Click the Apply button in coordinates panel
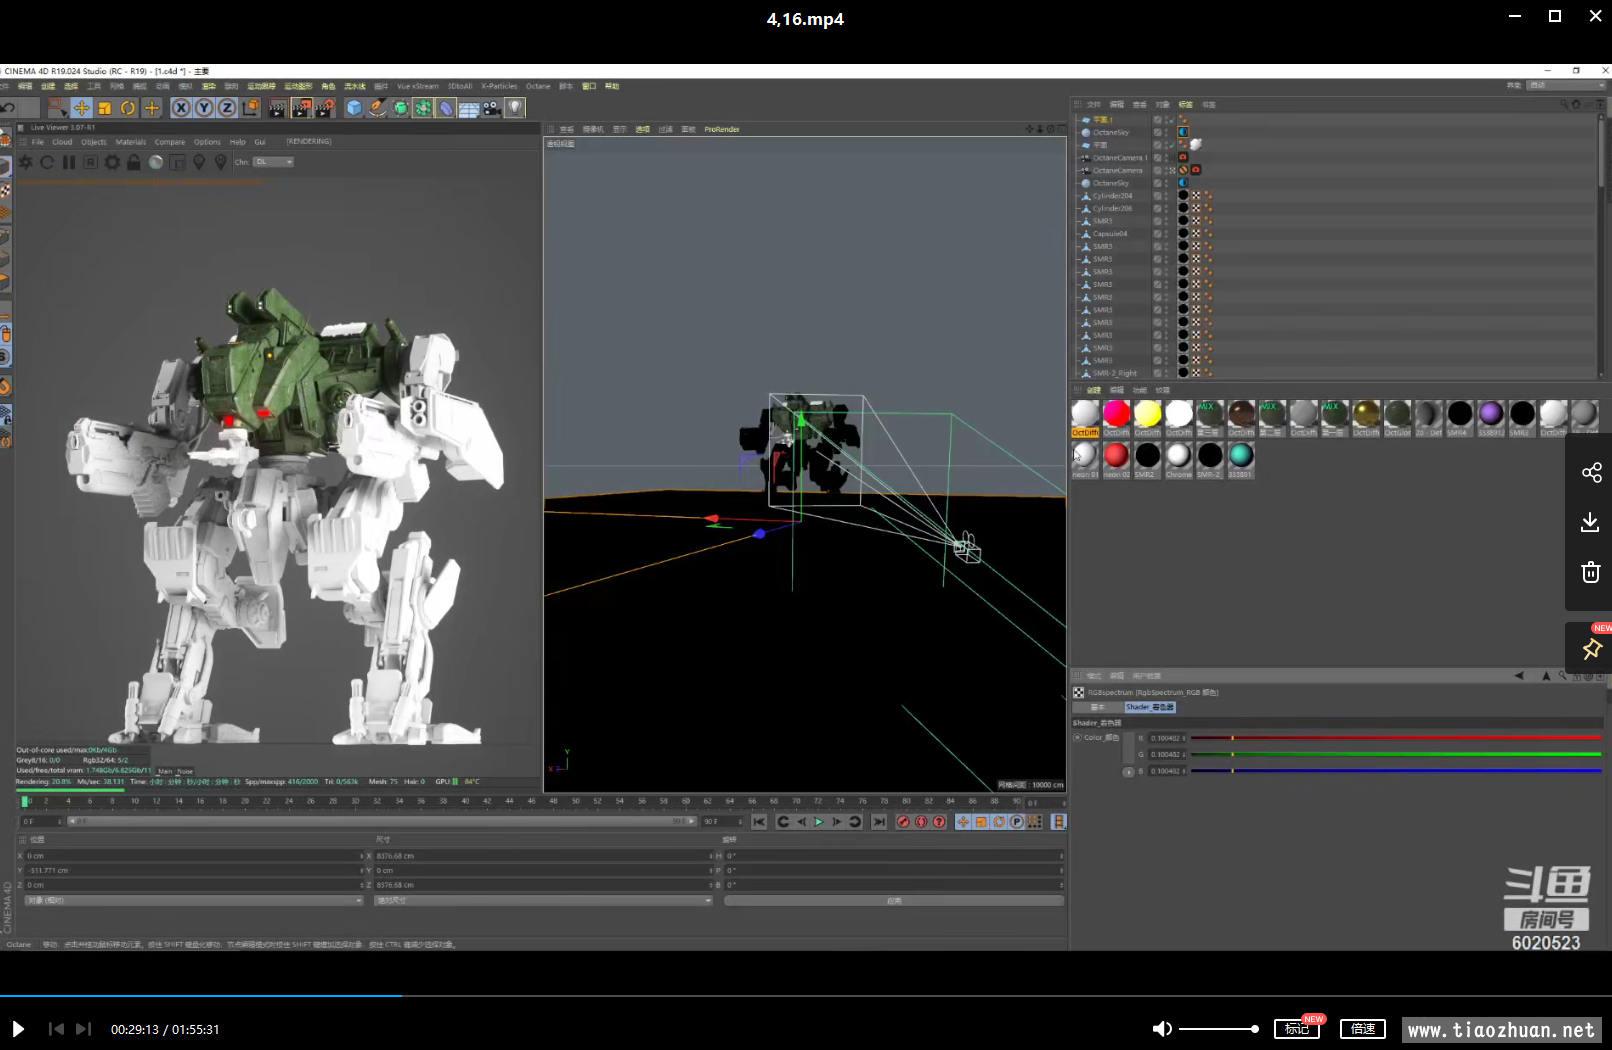 click(x=894, y=901)
